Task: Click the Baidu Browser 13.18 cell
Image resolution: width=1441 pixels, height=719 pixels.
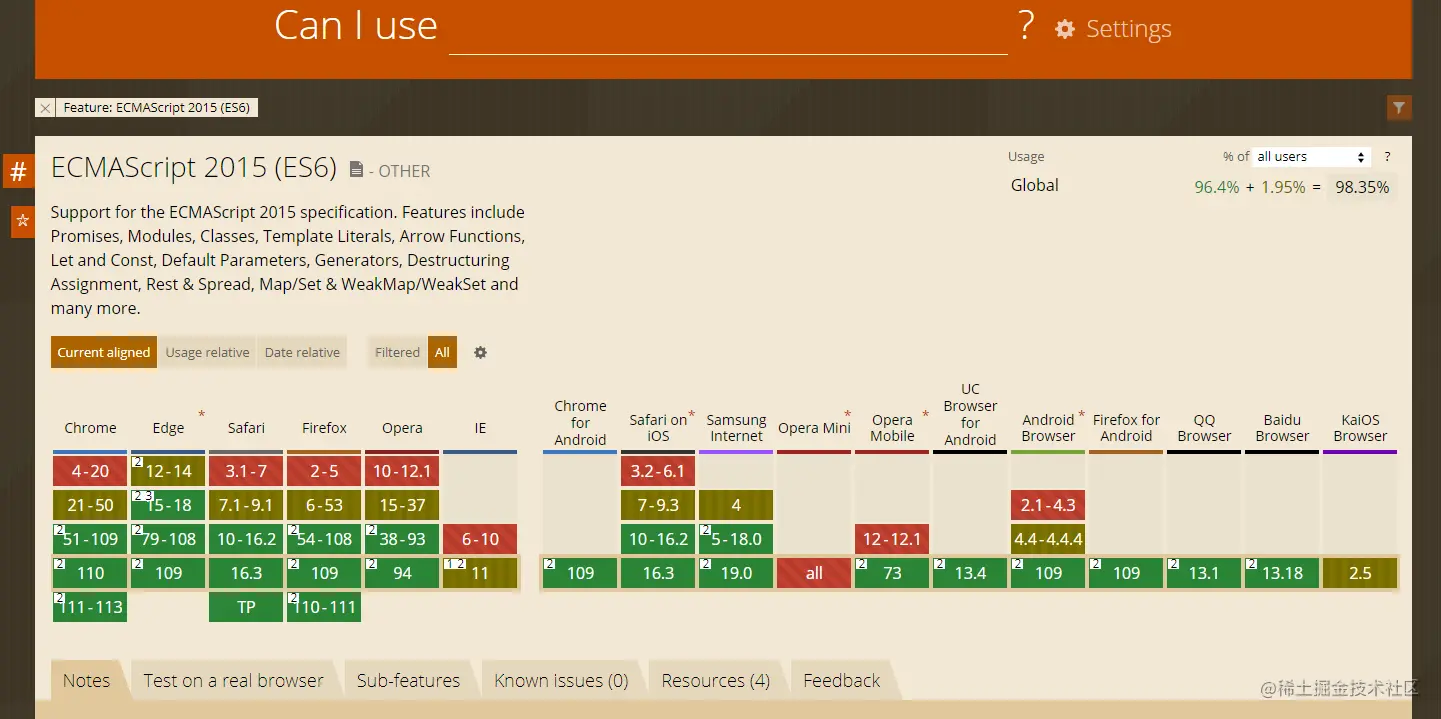Action: (x=1282, y=573)
